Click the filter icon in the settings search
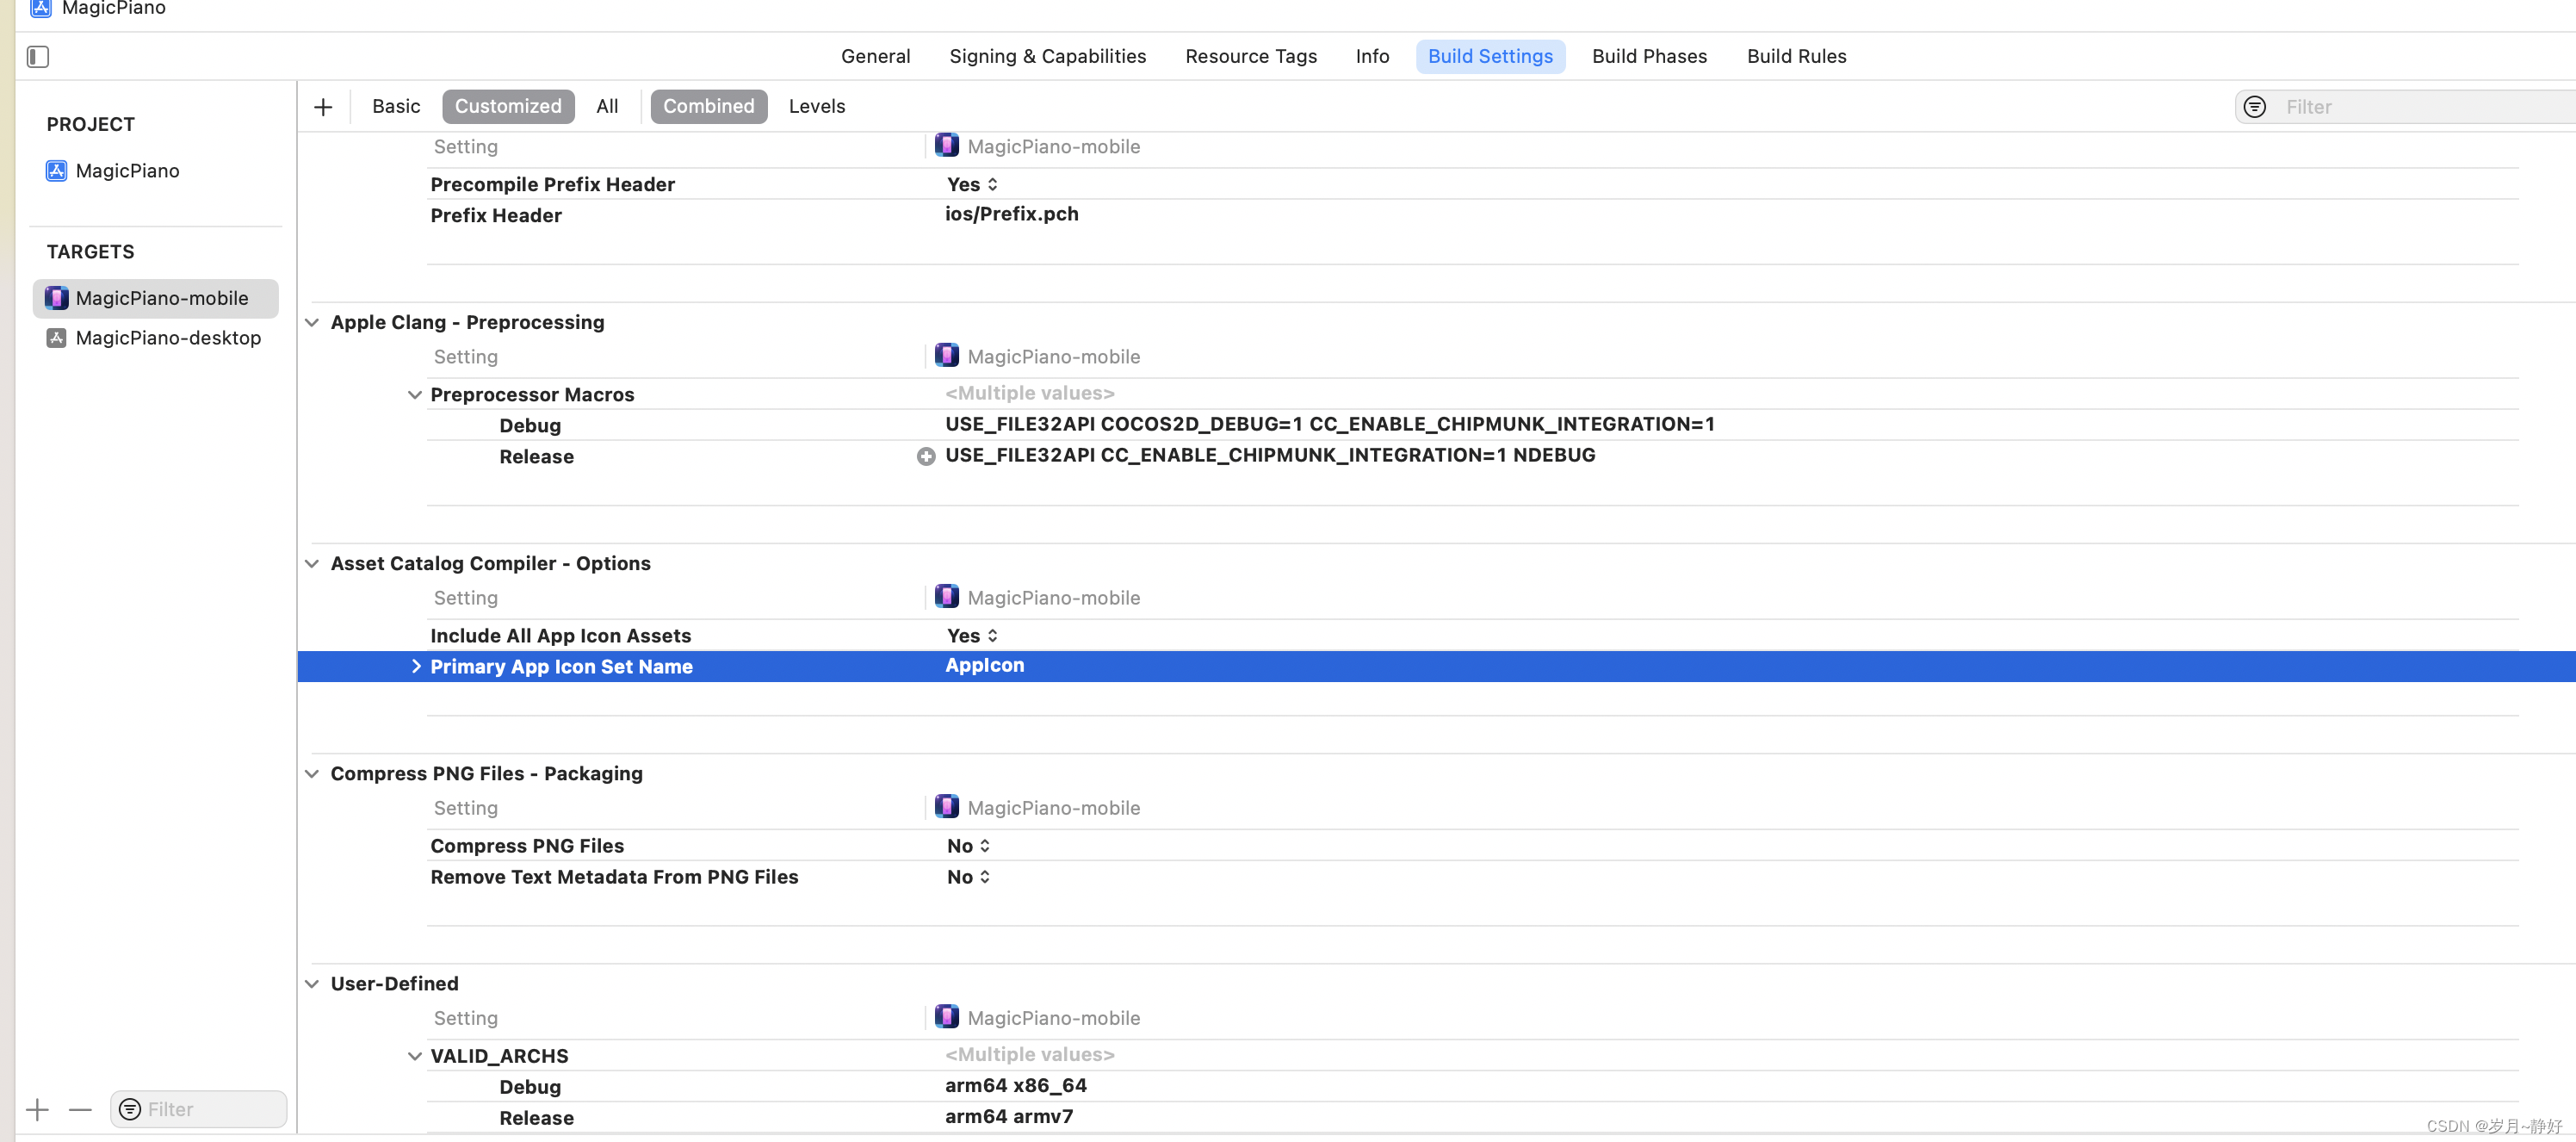Viewport: 2576px width, 1142px height. 2254,107
